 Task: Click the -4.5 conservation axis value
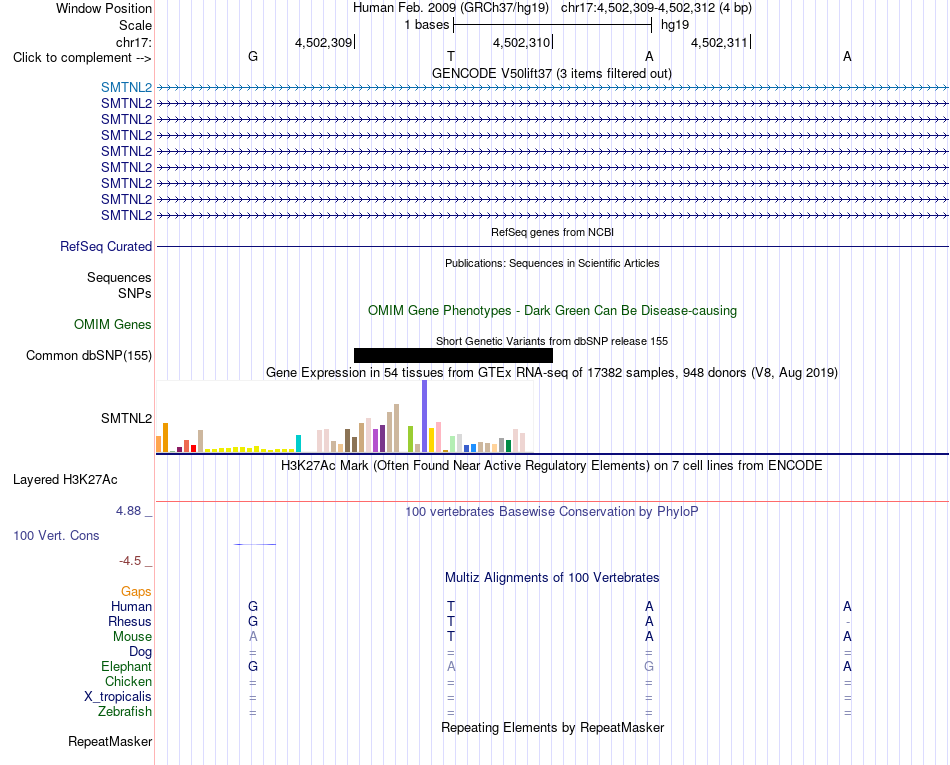pyautogui.click(x=130, y=561)
